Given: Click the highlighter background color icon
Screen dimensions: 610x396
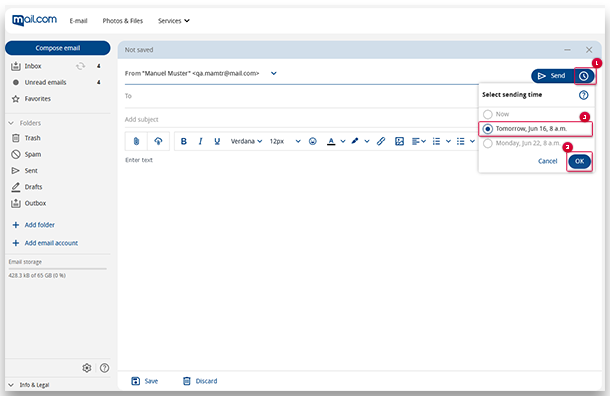Looking at the screenshot, I should pyautogui.click(x=355, y=141).
